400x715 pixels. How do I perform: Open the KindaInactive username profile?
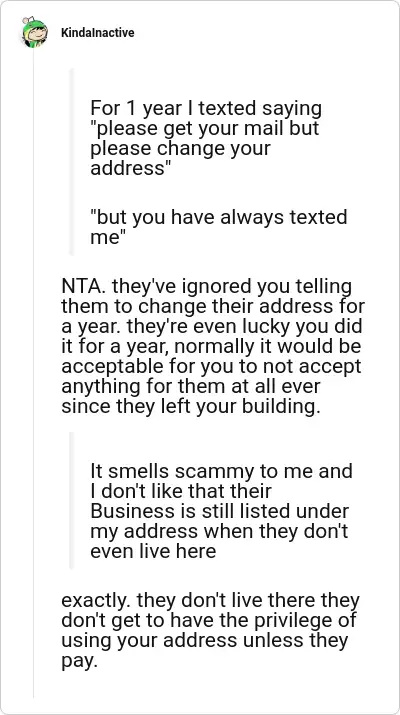pos(98,33)
